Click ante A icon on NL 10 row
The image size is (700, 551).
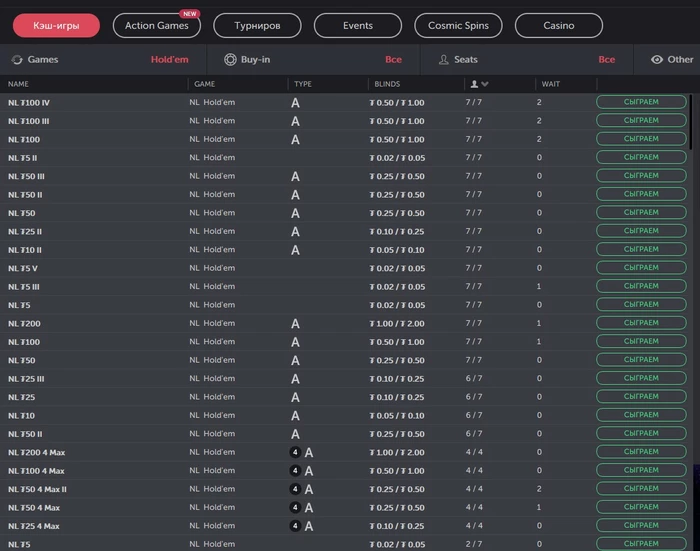[x=295, y=416]
